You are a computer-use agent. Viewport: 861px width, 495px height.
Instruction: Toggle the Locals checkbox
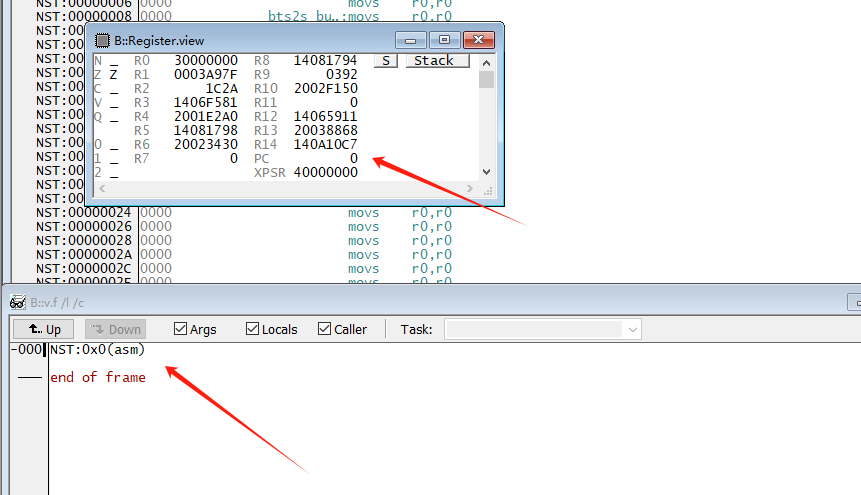(253, 329)
